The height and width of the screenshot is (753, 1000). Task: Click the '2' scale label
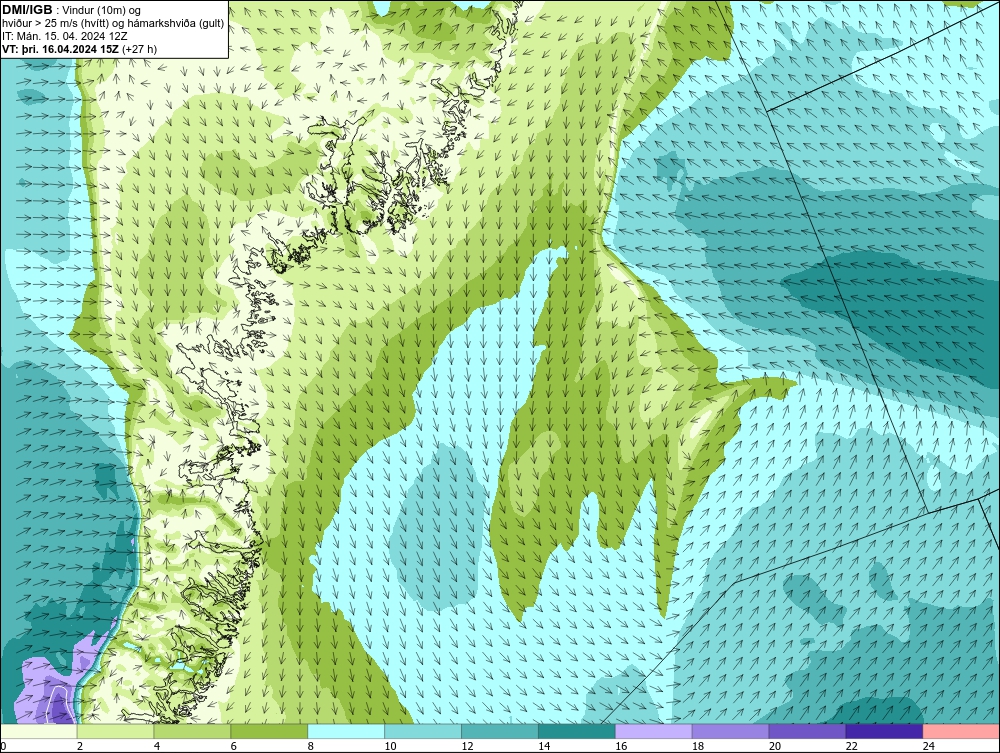(80, 746)
